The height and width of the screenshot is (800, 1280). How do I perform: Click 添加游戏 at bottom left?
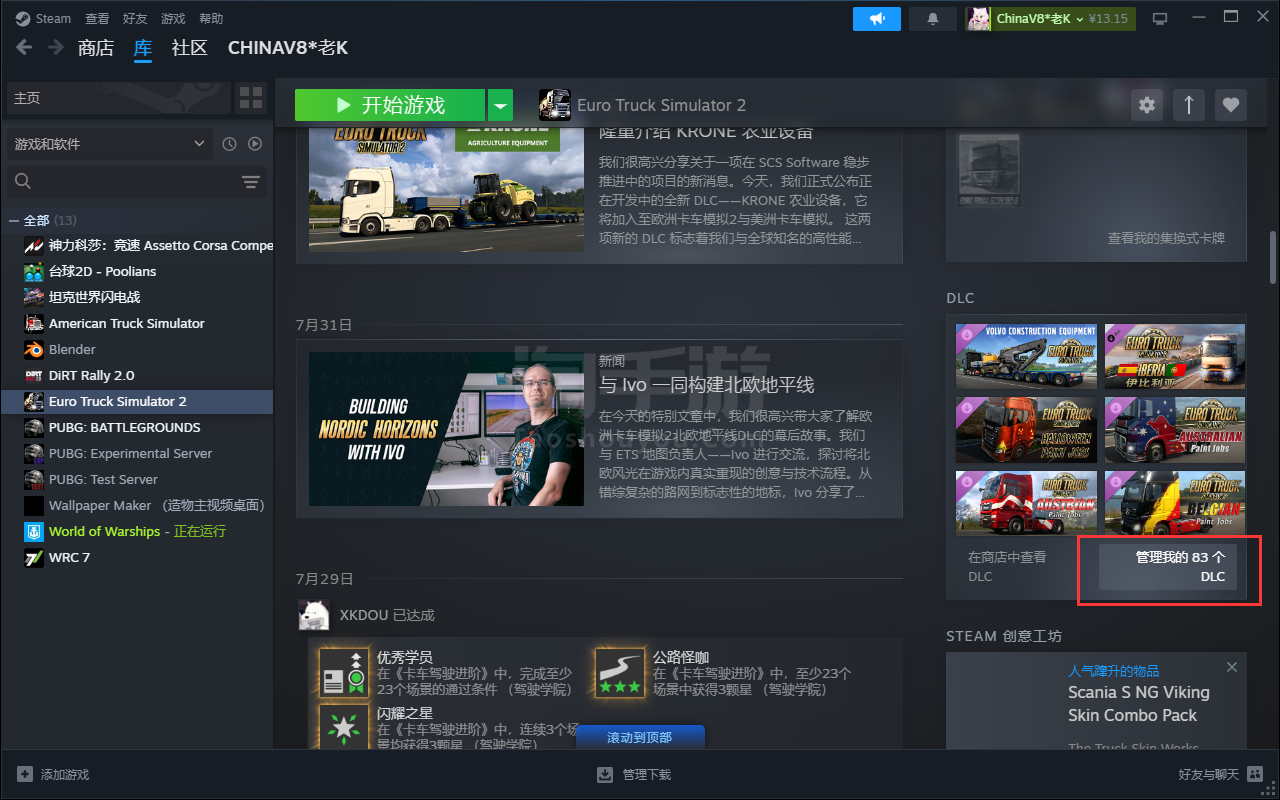pyautogui.click(x=65, y=774)
